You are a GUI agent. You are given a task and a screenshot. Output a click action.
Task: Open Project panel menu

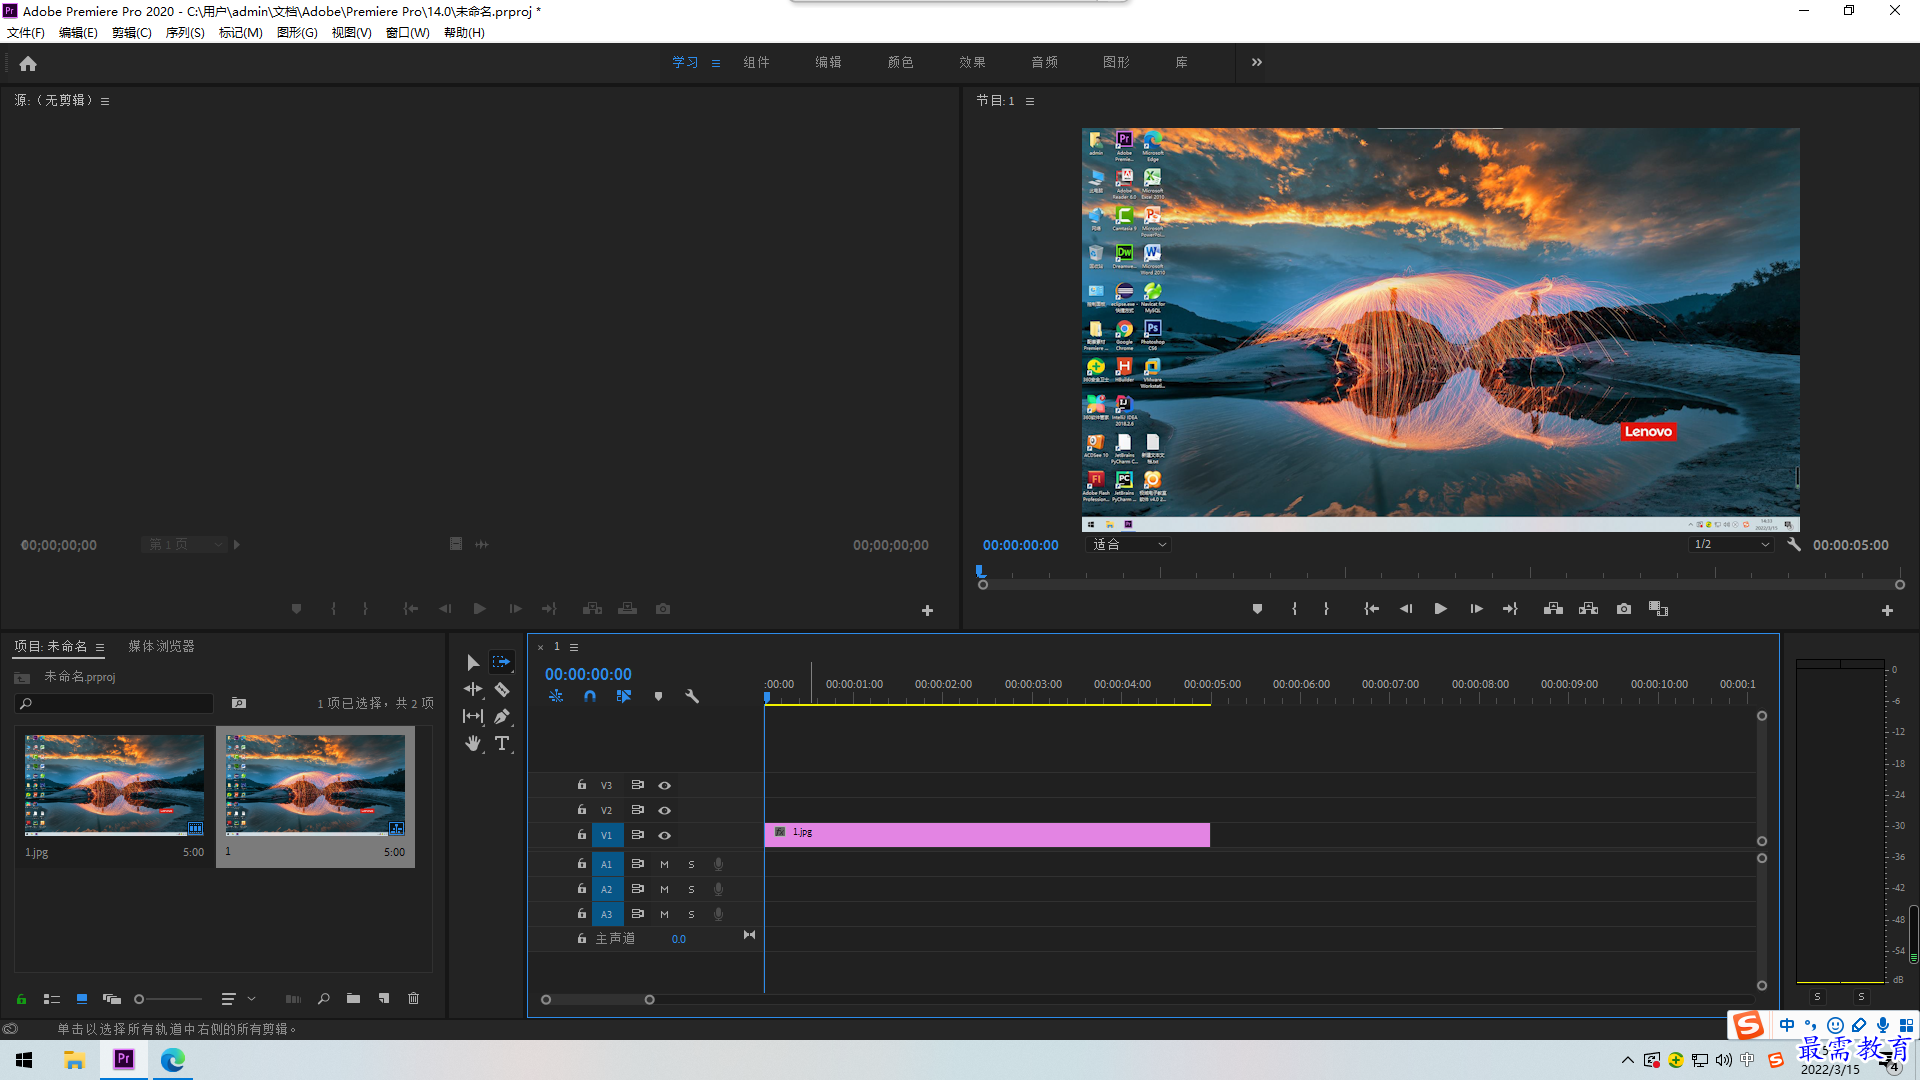[x=100, y=647]
